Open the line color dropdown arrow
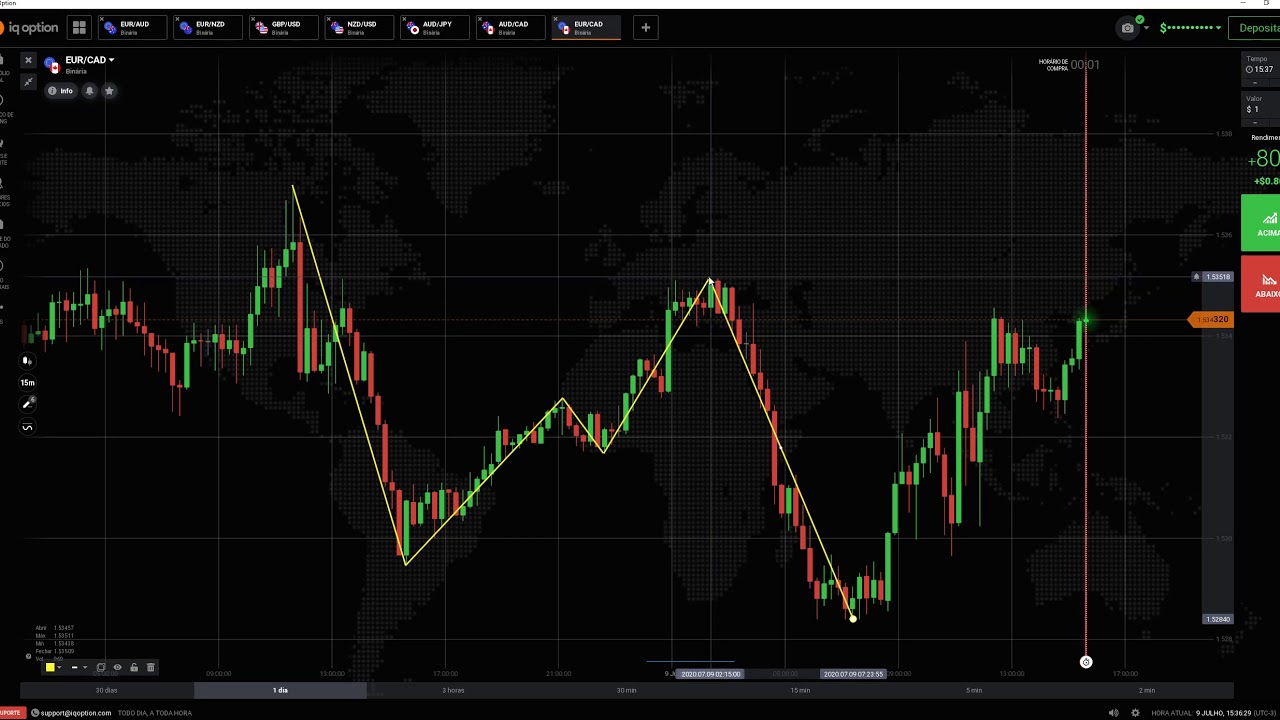The image size is (1280, 720). [59, 667]
